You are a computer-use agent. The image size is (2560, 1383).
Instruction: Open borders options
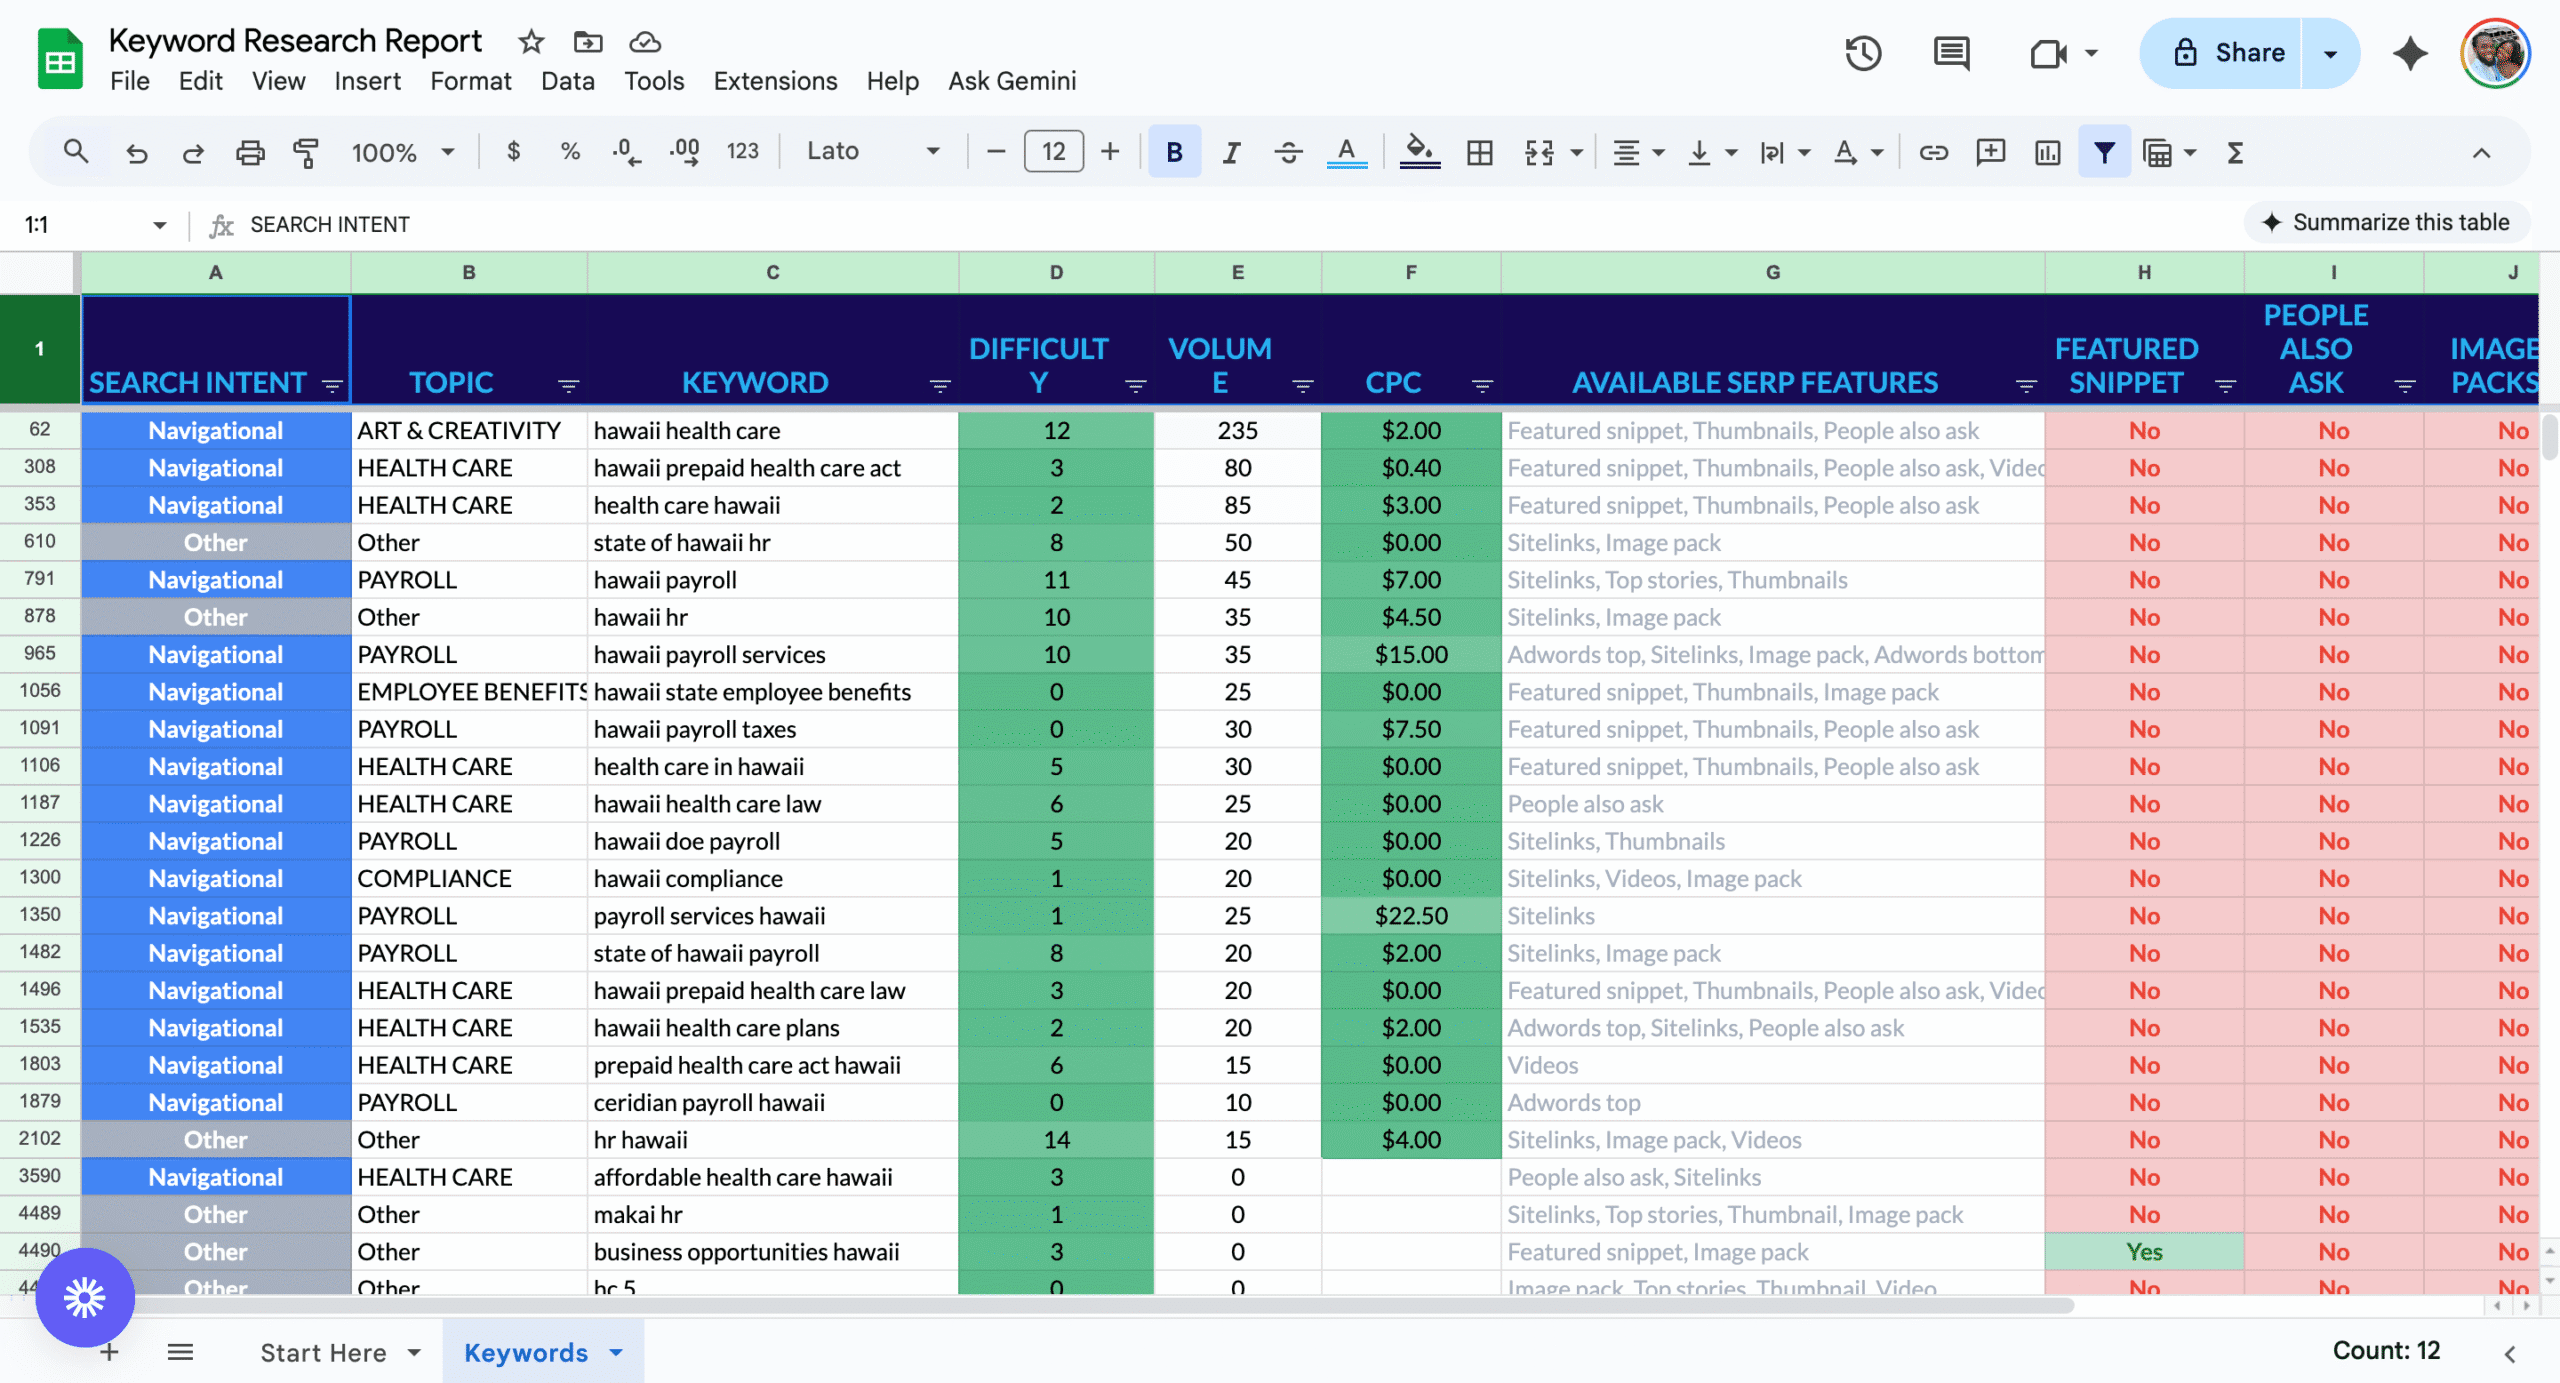pyautogui.click(x=1479, y=151)
